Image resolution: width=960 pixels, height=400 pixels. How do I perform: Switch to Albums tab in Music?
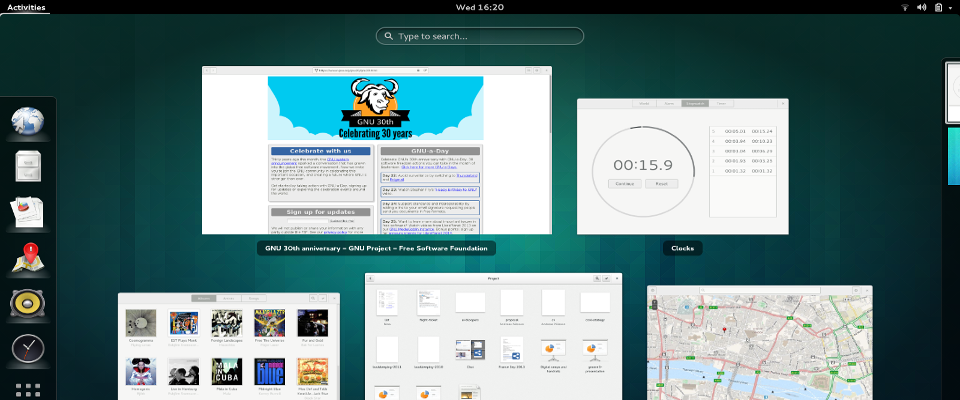204,298
